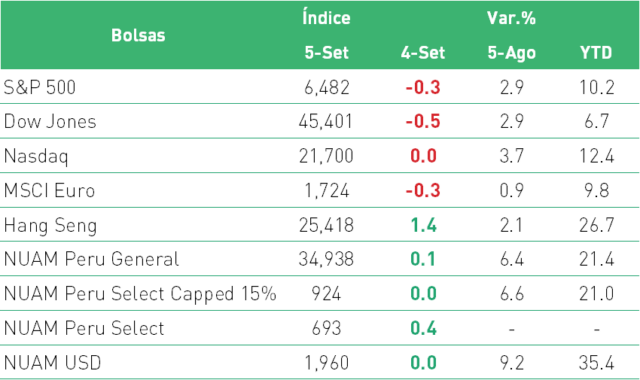Image resolution: width=640 pixels, height=380 pixels.
Task: Click the Hang Seng 1.4 change value
Action: point(423,225)
